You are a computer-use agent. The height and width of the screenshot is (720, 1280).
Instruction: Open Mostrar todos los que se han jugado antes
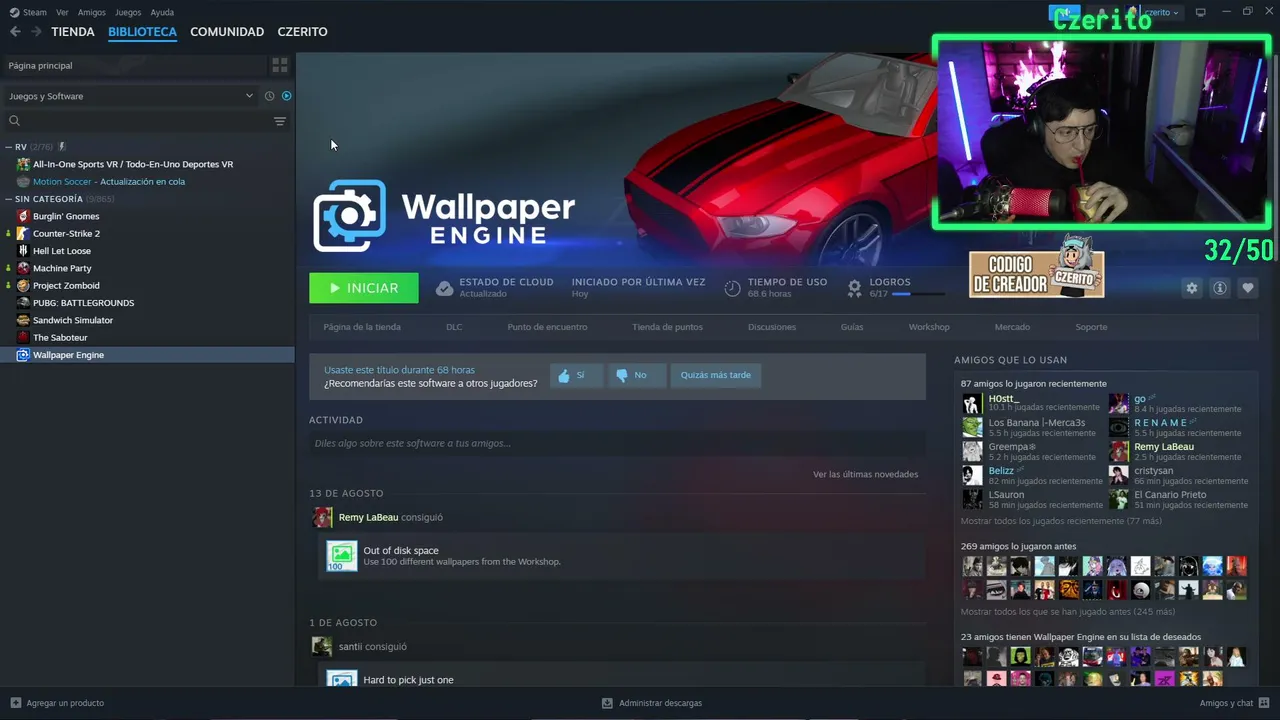tap(1068, 611)
